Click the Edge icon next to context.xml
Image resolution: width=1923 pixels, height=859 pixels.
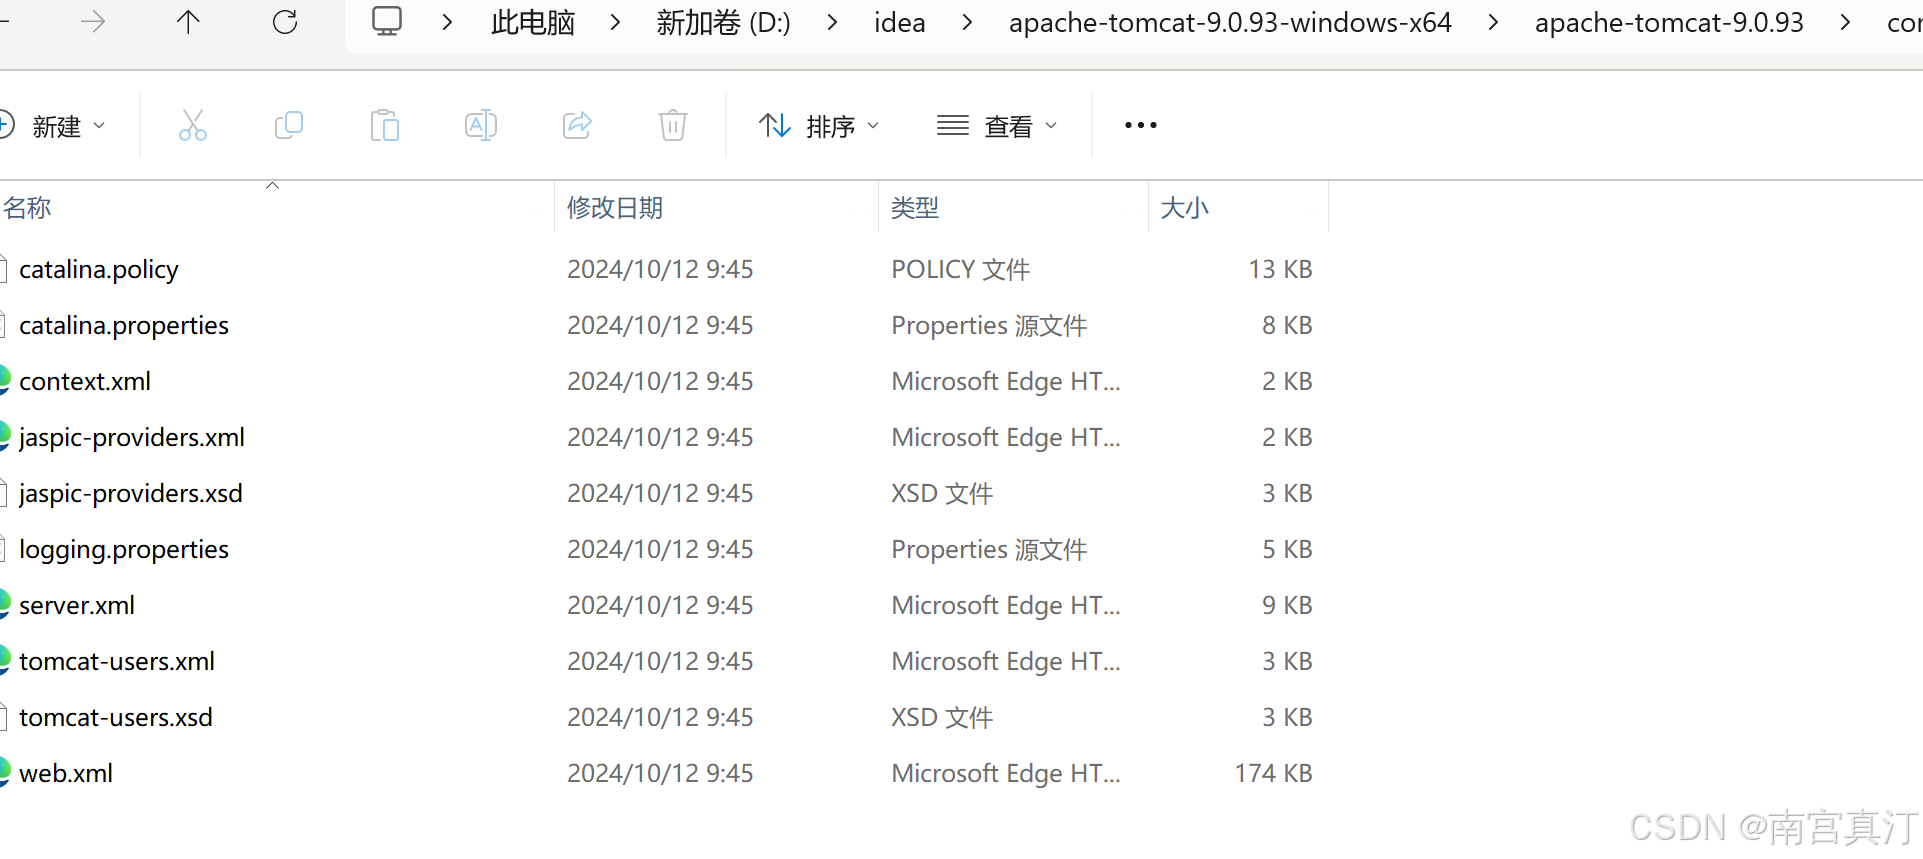(5, 381)
